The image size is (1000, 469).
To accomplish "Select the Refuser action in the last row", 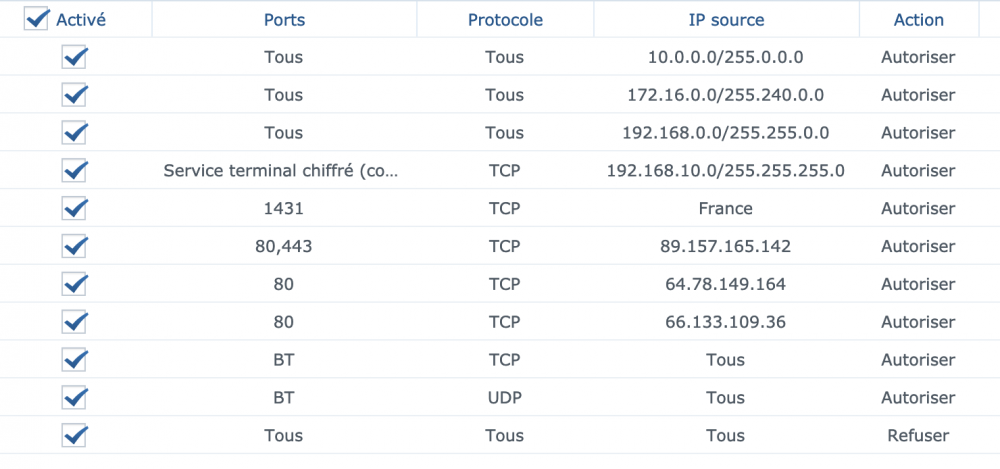I will click(918, 436).
